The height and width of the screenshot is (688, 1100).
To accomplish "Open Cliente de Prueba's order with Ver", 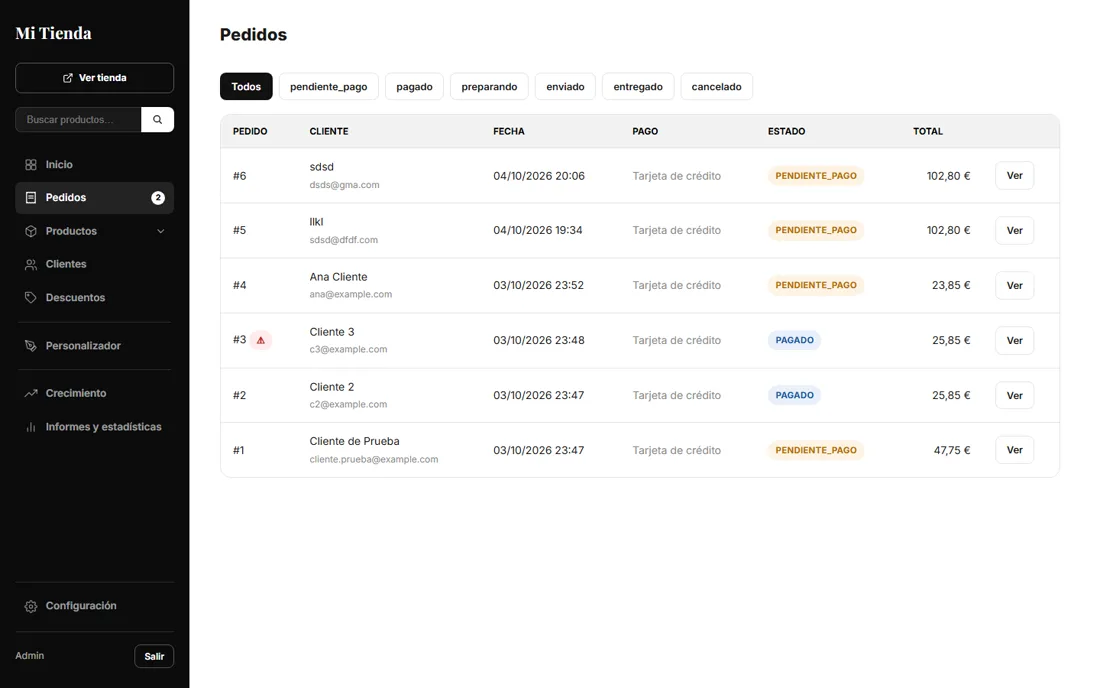I will coord(1014,450).
